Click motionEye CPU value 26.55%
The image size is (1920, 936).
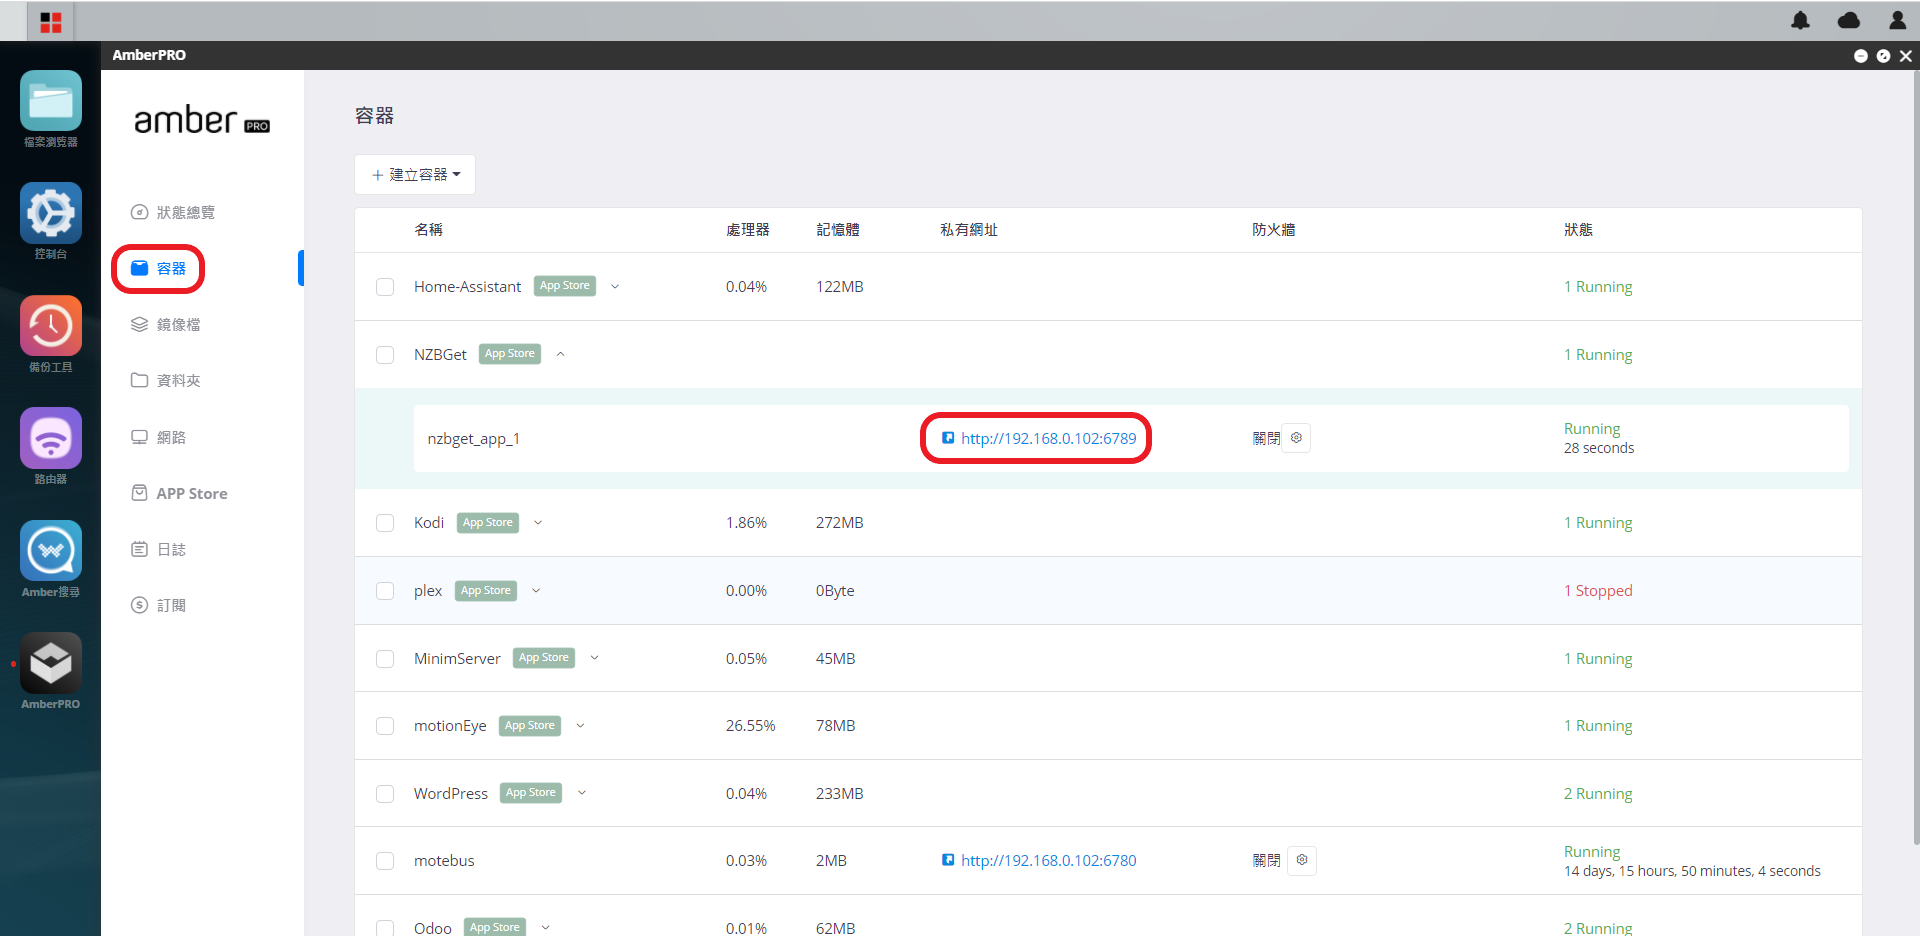(751, 726)
